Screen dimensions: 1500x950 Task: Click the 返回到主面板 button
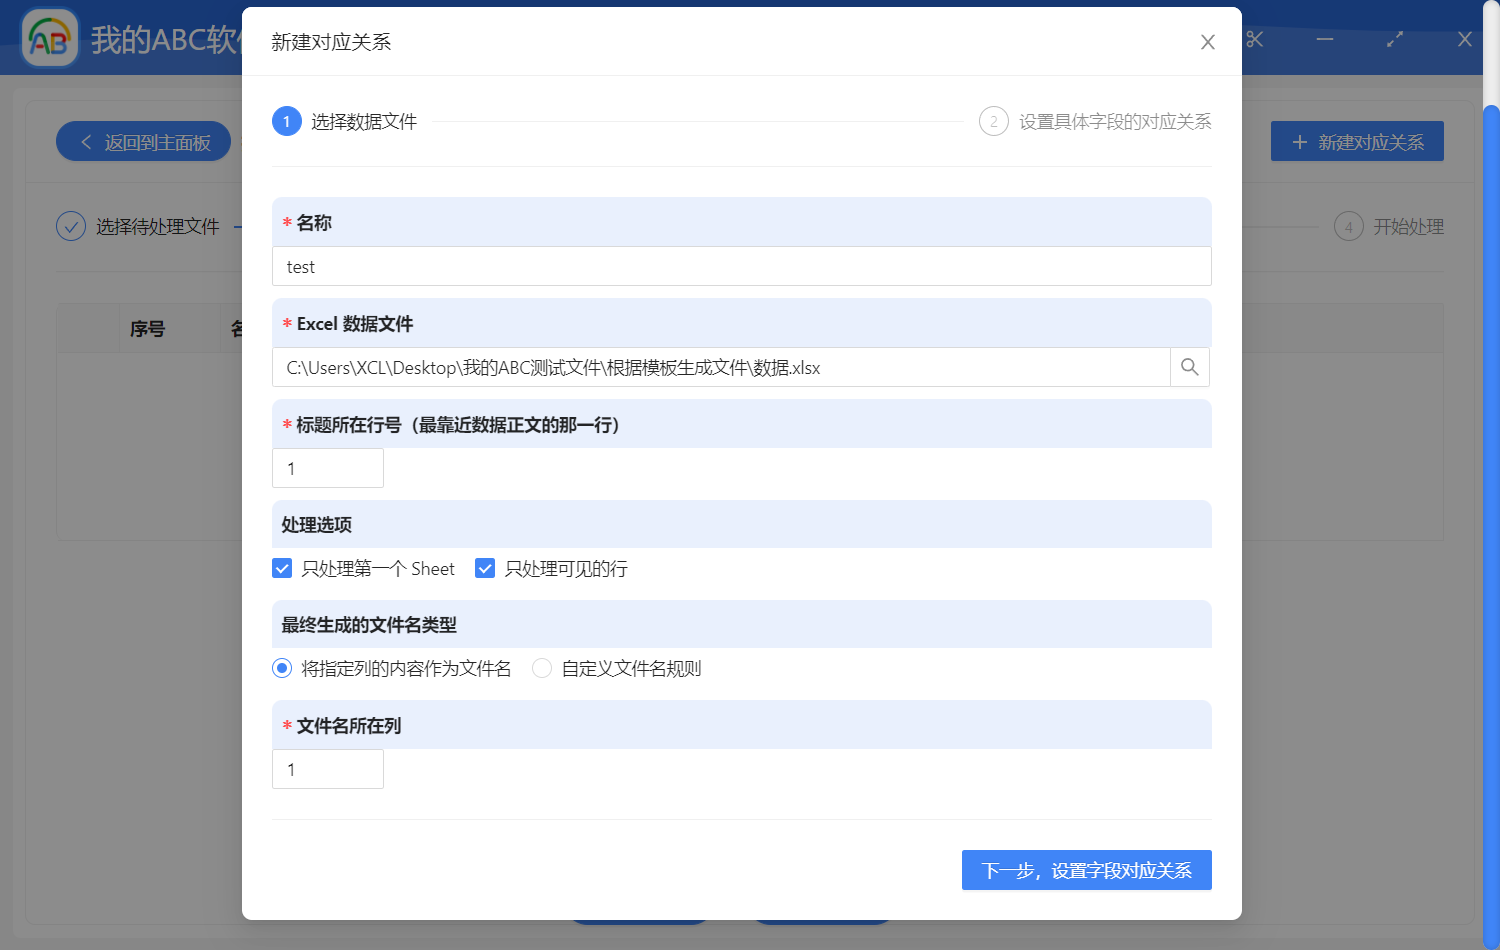(x=143, y=141)
